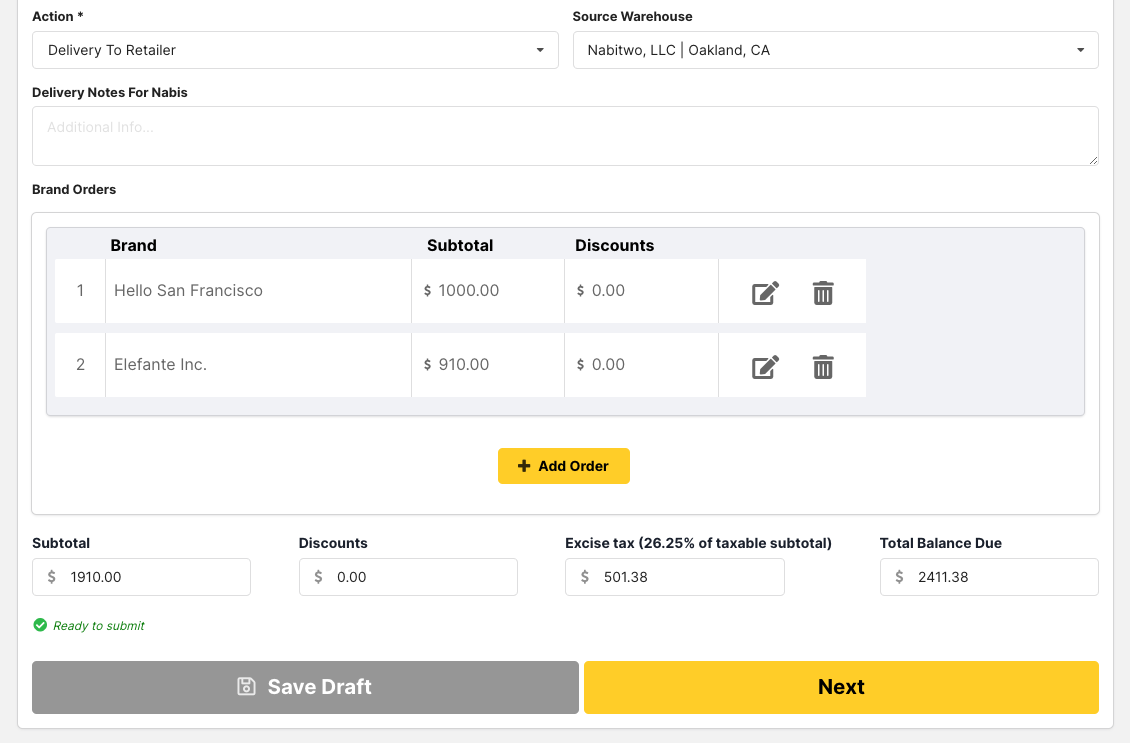Select the Excise tax amount field
The height and width of the screenshot is (743, 1130).
pyautogui.click(x=674, y=577)
